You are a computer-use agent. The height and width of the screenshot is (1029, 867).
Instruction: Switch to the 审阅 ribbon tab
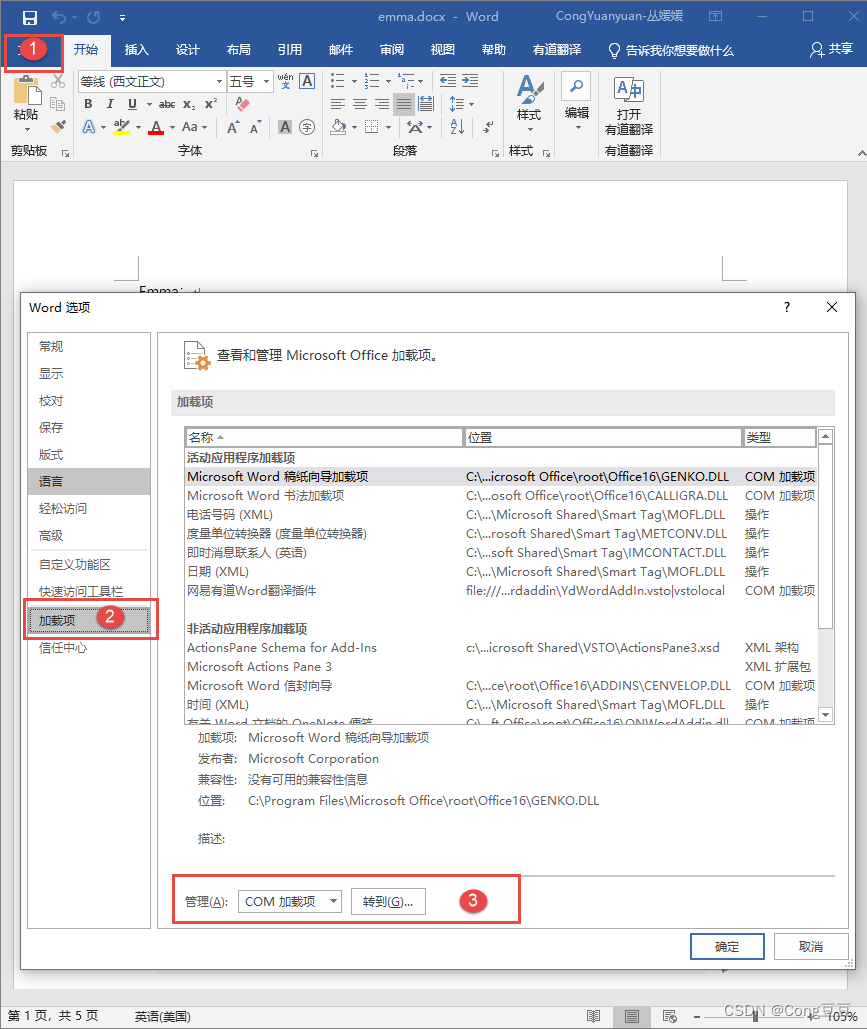[392, 49]
